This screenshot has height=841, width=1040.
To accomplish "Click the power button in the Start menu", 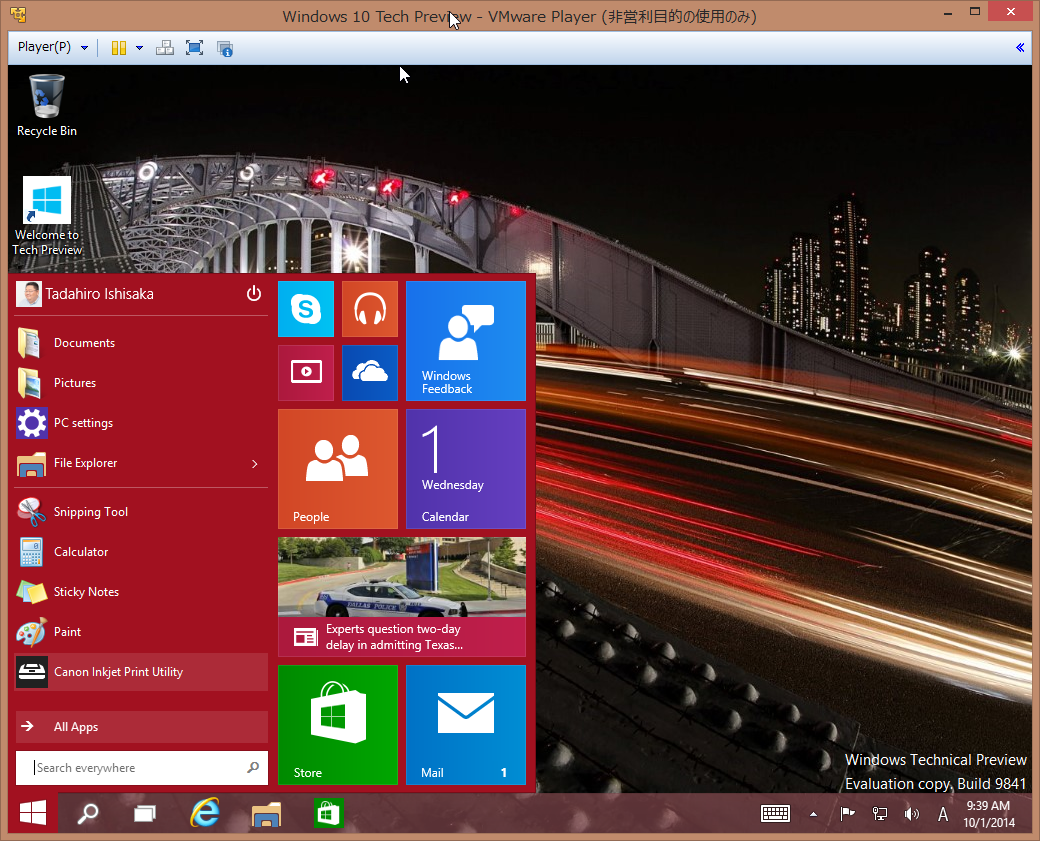I will pos(254,293).
